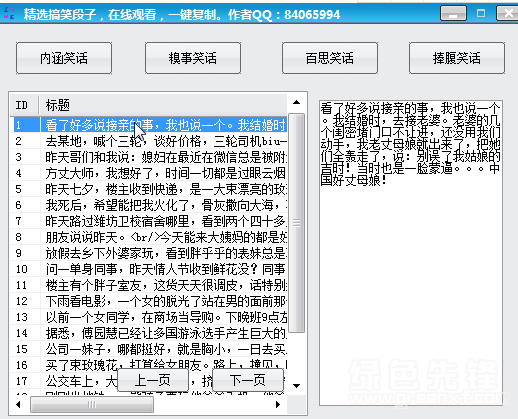Go to the previous page with 上一页
Image resolution: width=518 pixels, height=419 pixels.
pyautogui.click(x=153, y=380)
